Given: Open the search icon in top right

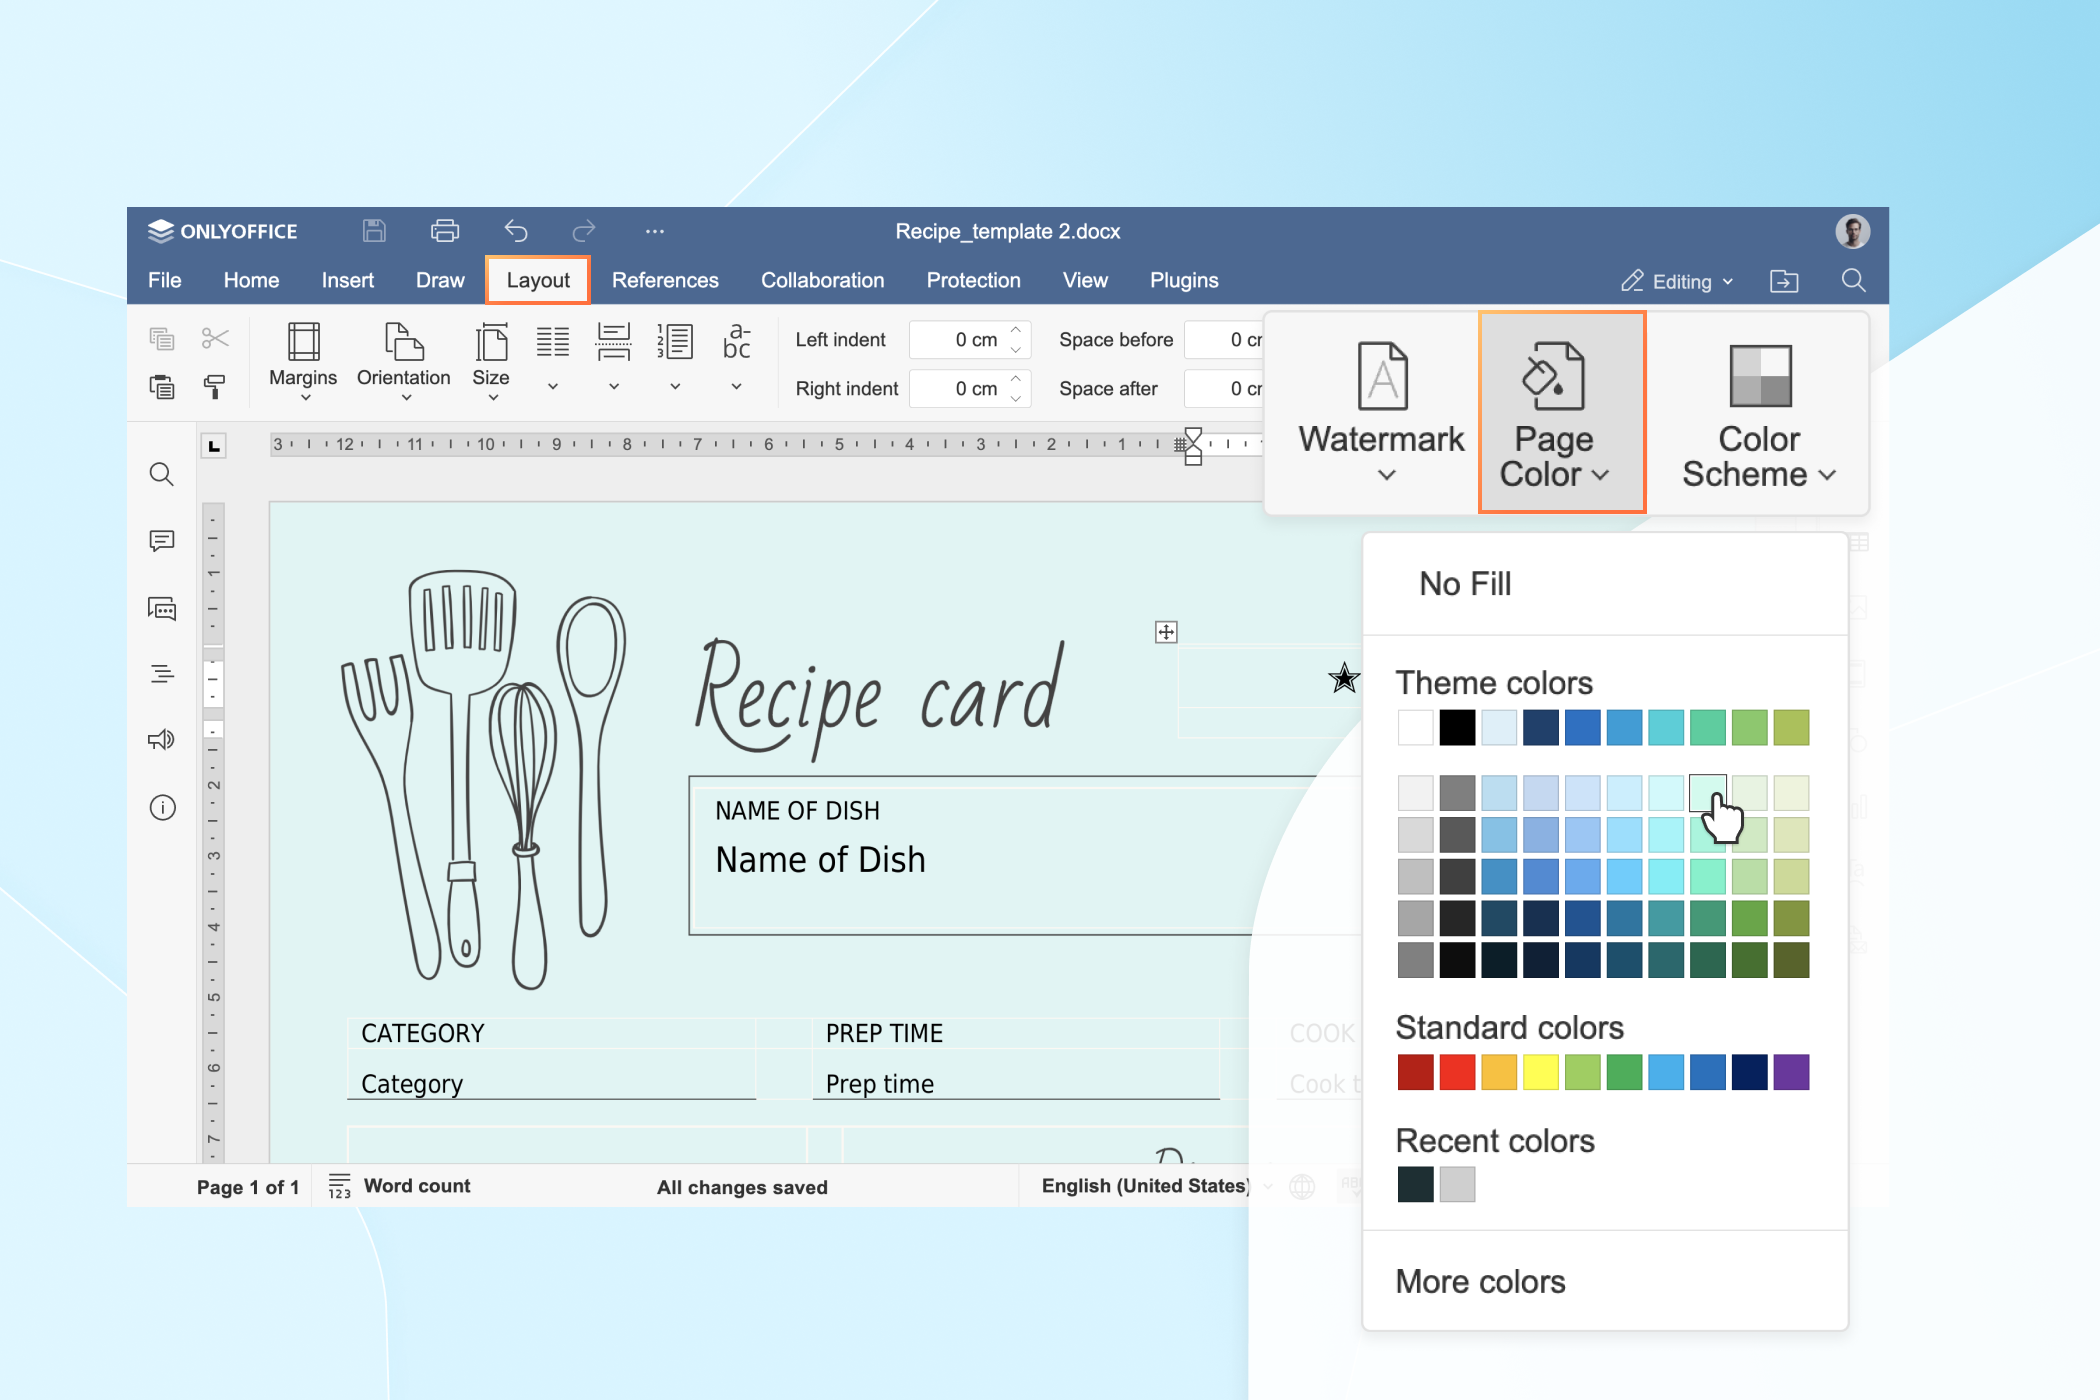Looking at the screenshot, I should 1853,281.
